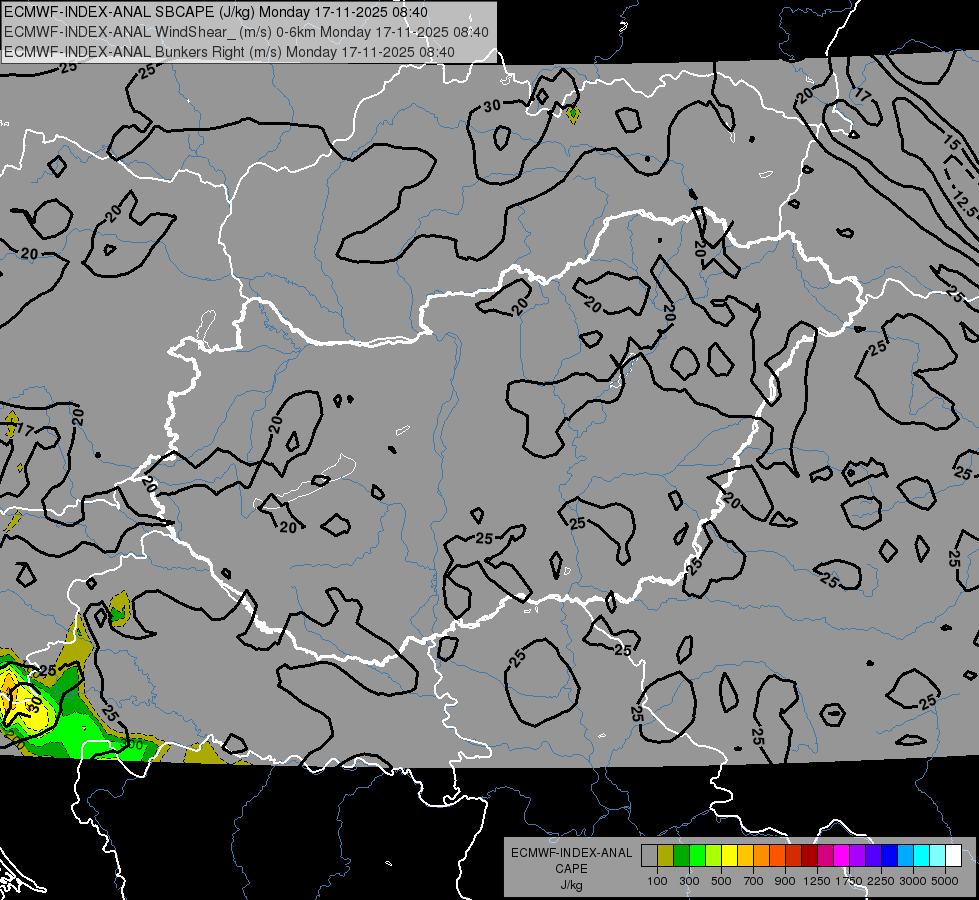Click the gray swatch in CAPE legend

[x=649, y=855]
